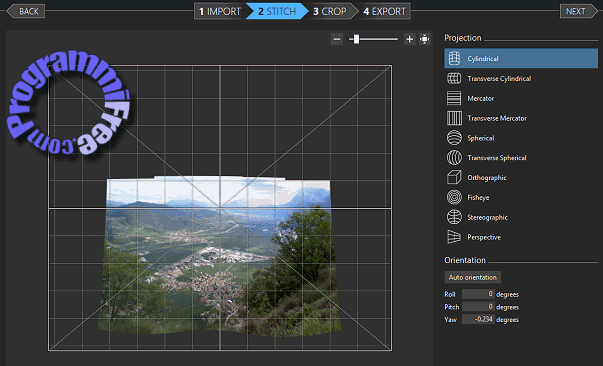Pick the Fisheye projection icon
This screenshot has width=603, height=366.
454,197
